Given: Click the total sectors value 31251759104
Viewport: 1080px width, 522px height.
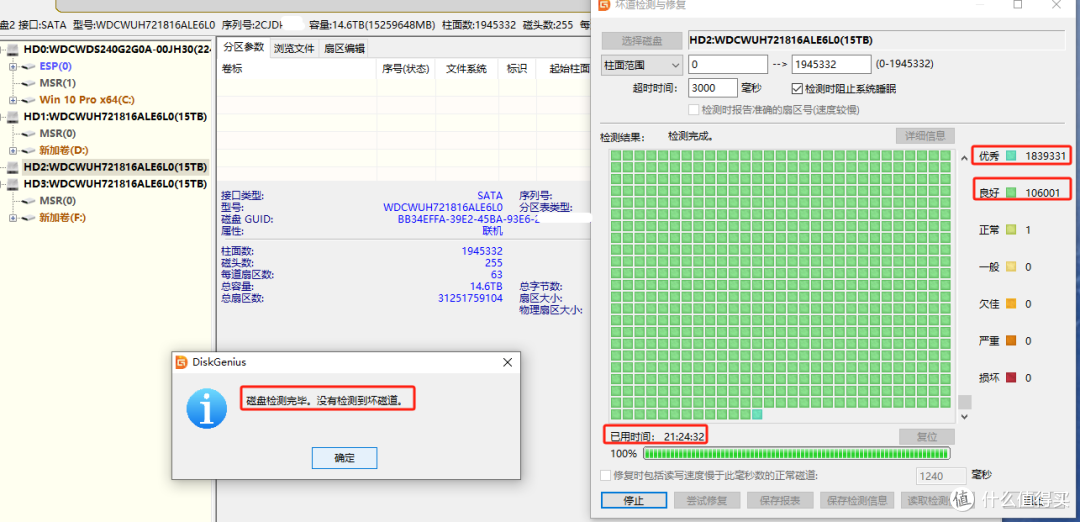Looking at the screenshot, I should (x=470, y=298).
